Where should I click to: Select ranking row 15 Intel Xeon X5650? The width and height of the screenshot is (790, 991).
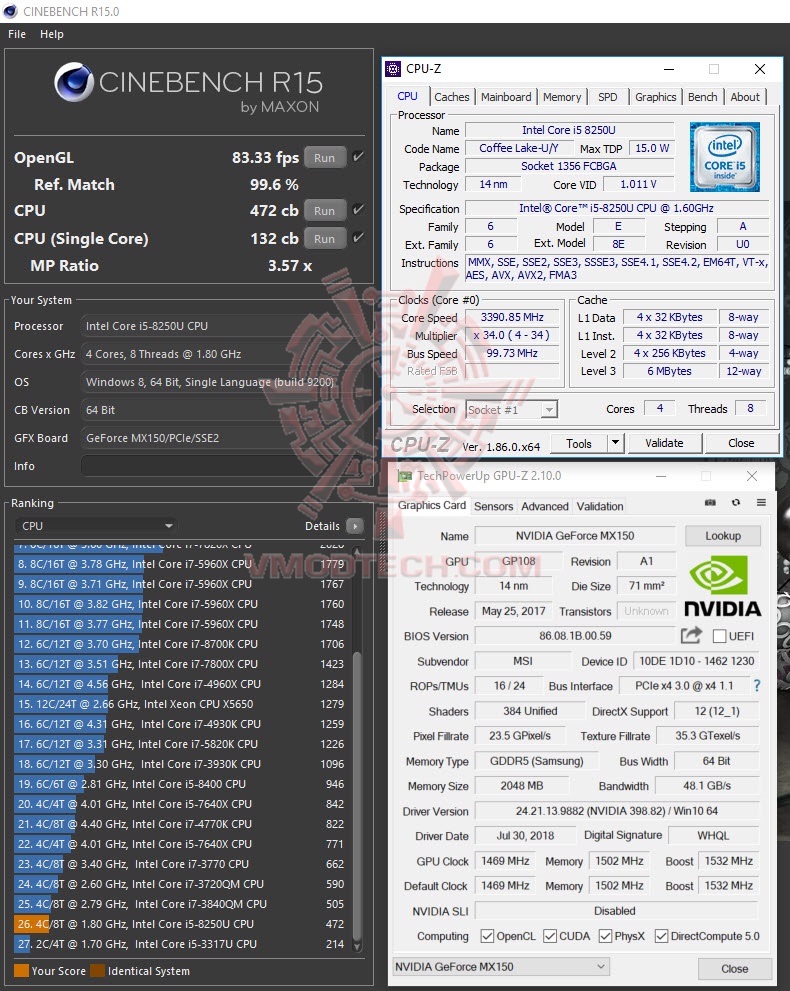tap(182, 704)
